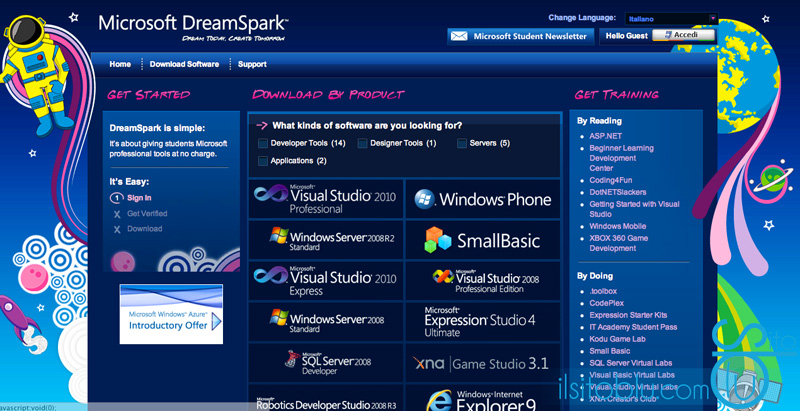This screenshot has height=411, width=800.
Task: Open the Download Software menu
Action: (x=184, y=64)
